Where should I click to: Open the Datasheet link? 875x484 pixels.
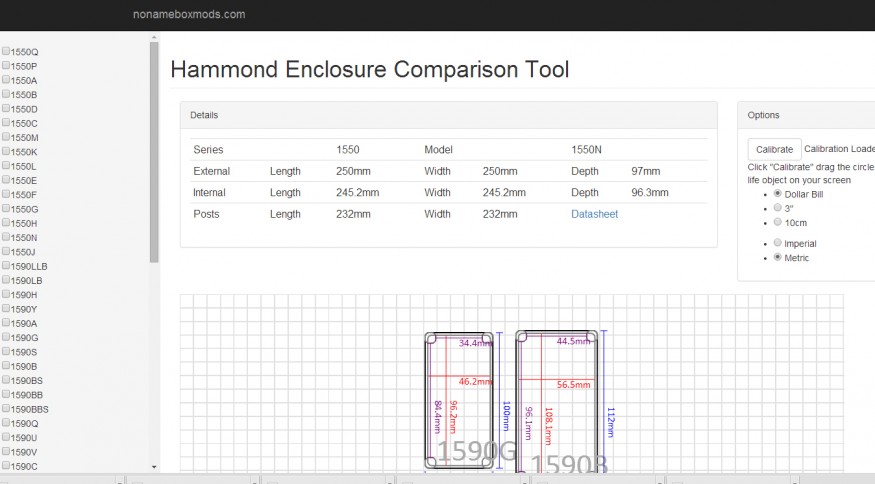tap(594, 214)
